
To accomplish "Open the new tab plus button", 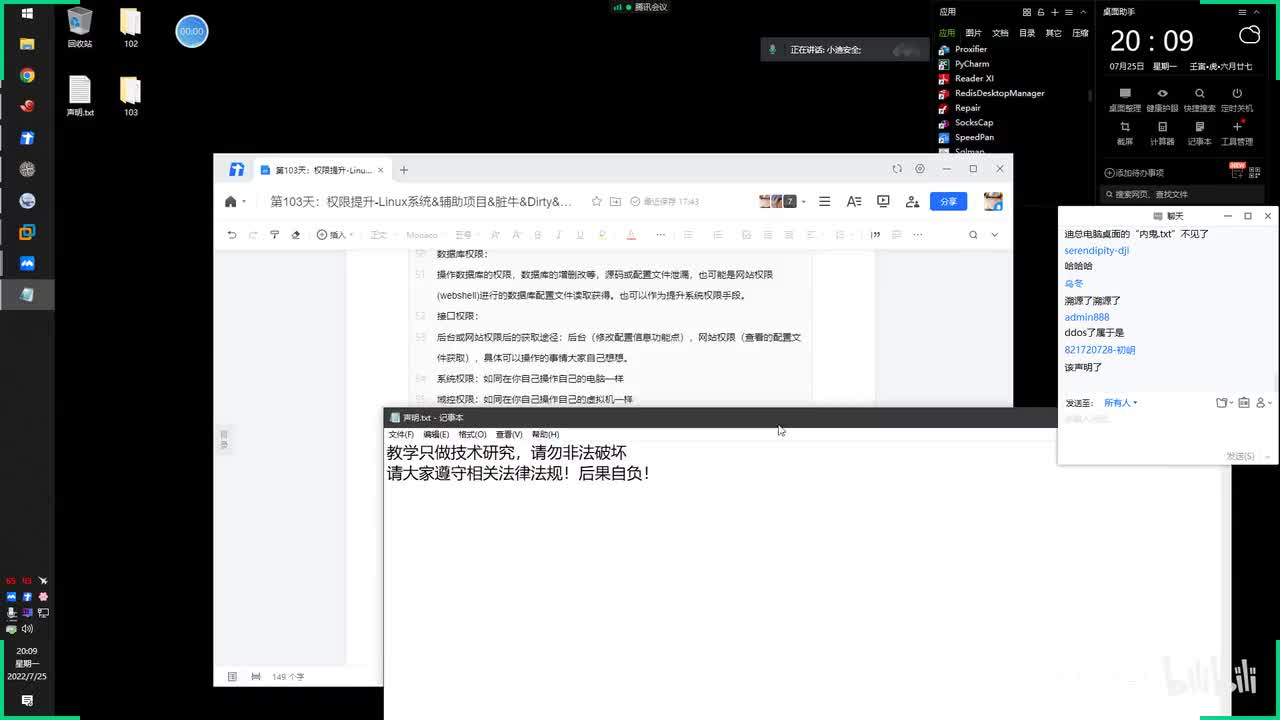I will (404, 170).
